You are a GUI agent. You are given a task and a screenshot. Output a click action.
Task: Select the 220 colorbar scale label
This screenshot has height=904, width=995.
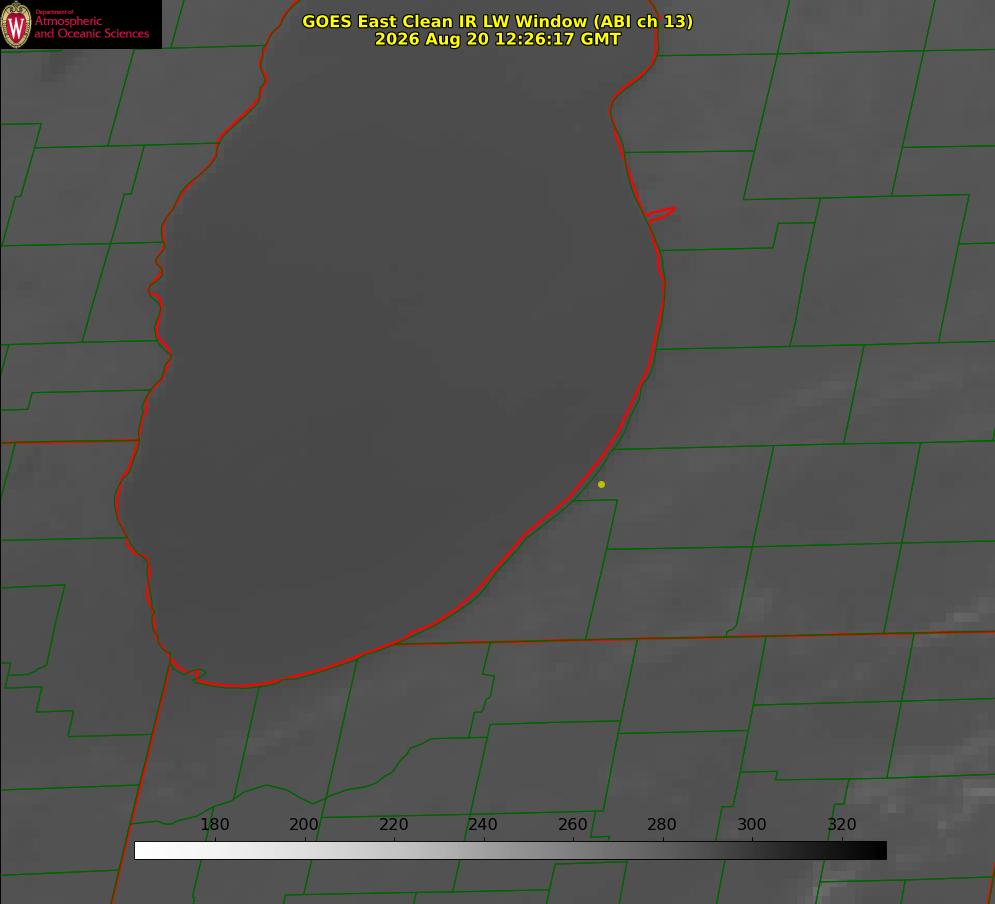click(x=393, y=824)
